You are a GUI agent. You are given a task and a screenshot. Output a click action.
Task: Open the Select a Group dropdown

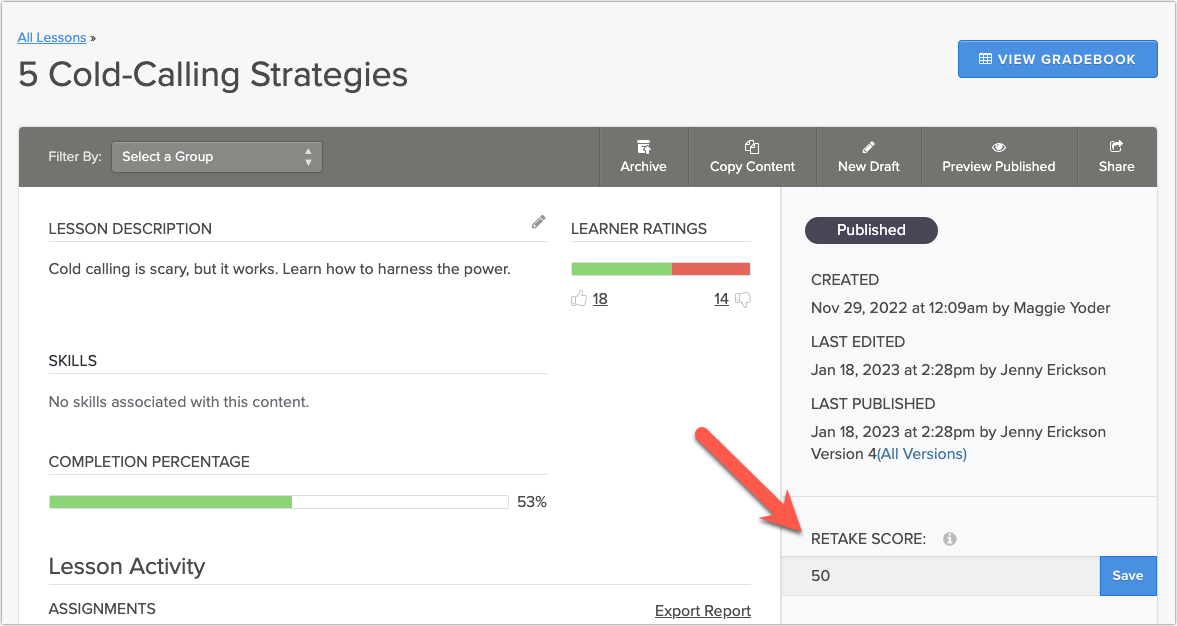[x=217, y=157]
